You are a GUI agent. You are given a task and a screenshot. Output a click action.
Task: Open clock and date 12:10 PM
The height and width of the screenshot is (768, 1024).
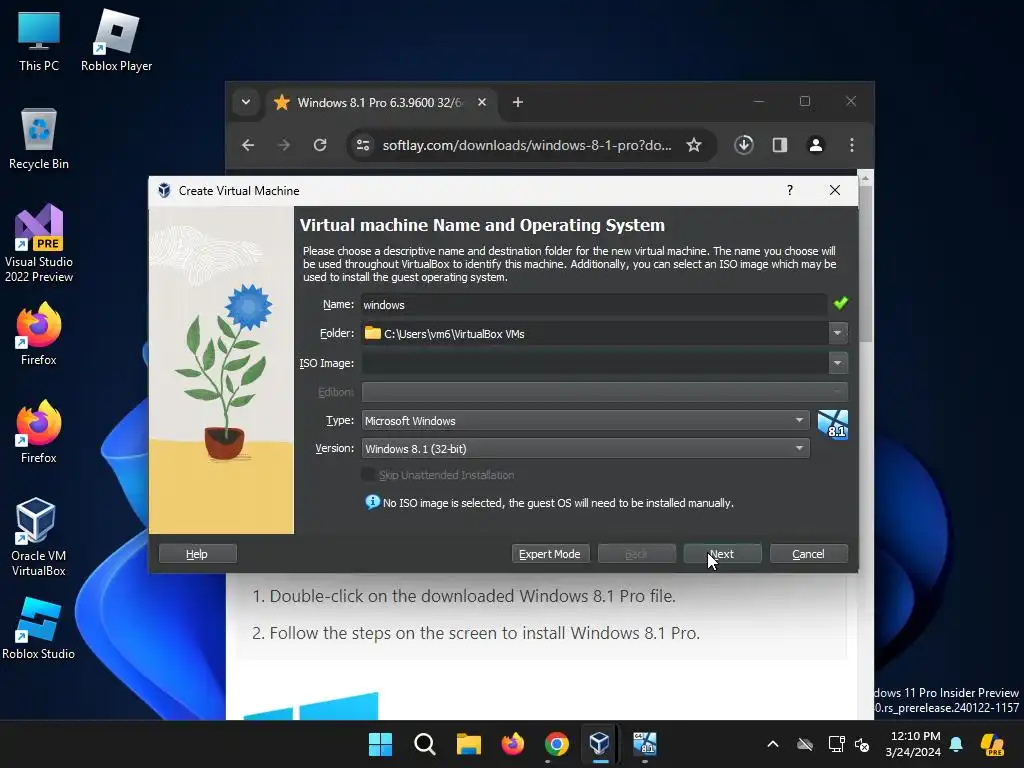(x=913, y=744)
